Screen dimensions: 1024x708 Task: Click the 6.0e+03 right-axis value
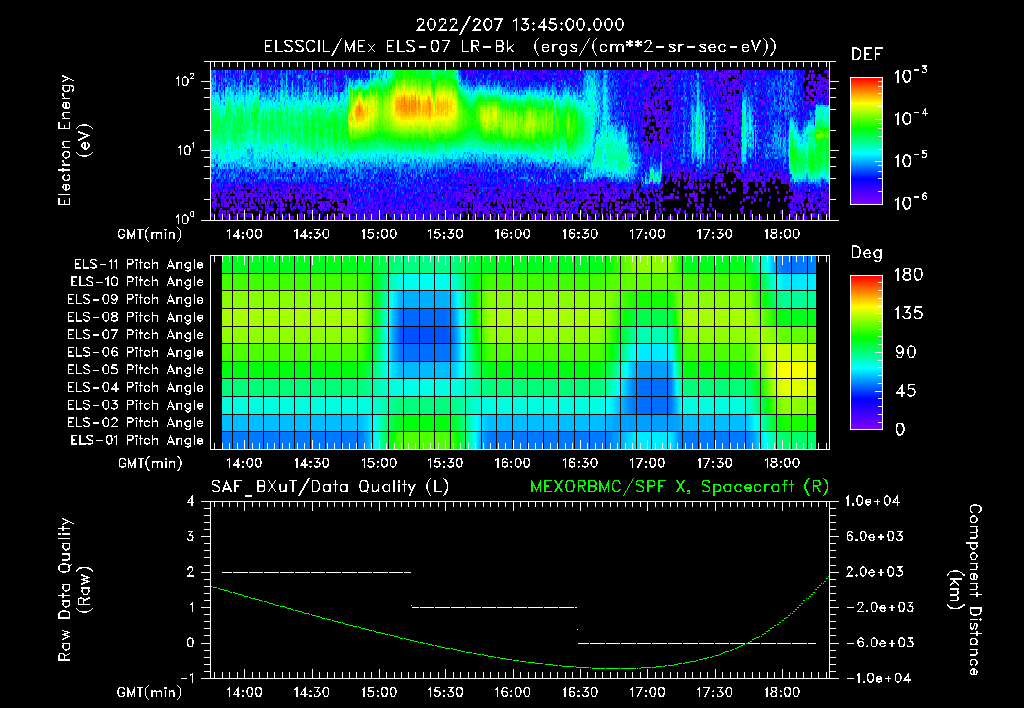click(876, 537)
